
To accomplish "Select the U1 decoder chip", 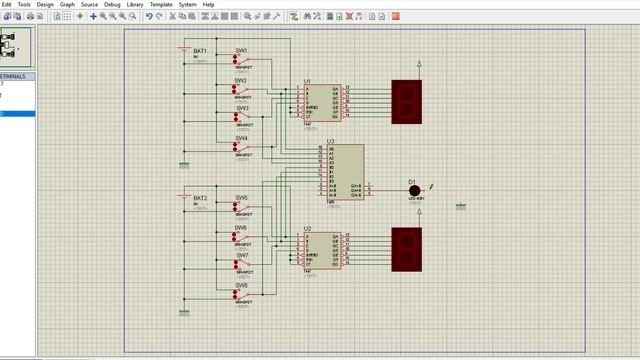I will point(322,103).
